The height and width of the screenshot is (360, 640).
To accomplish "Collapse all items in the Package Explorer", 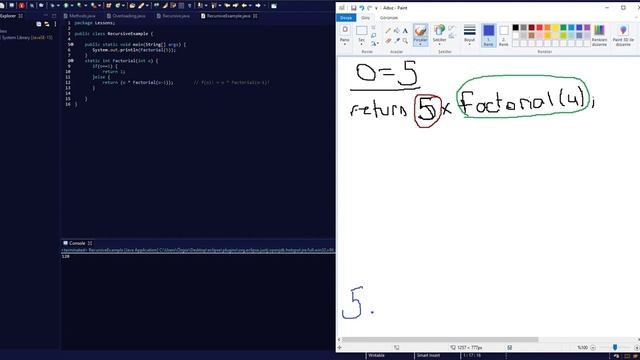I will [39, 24].
